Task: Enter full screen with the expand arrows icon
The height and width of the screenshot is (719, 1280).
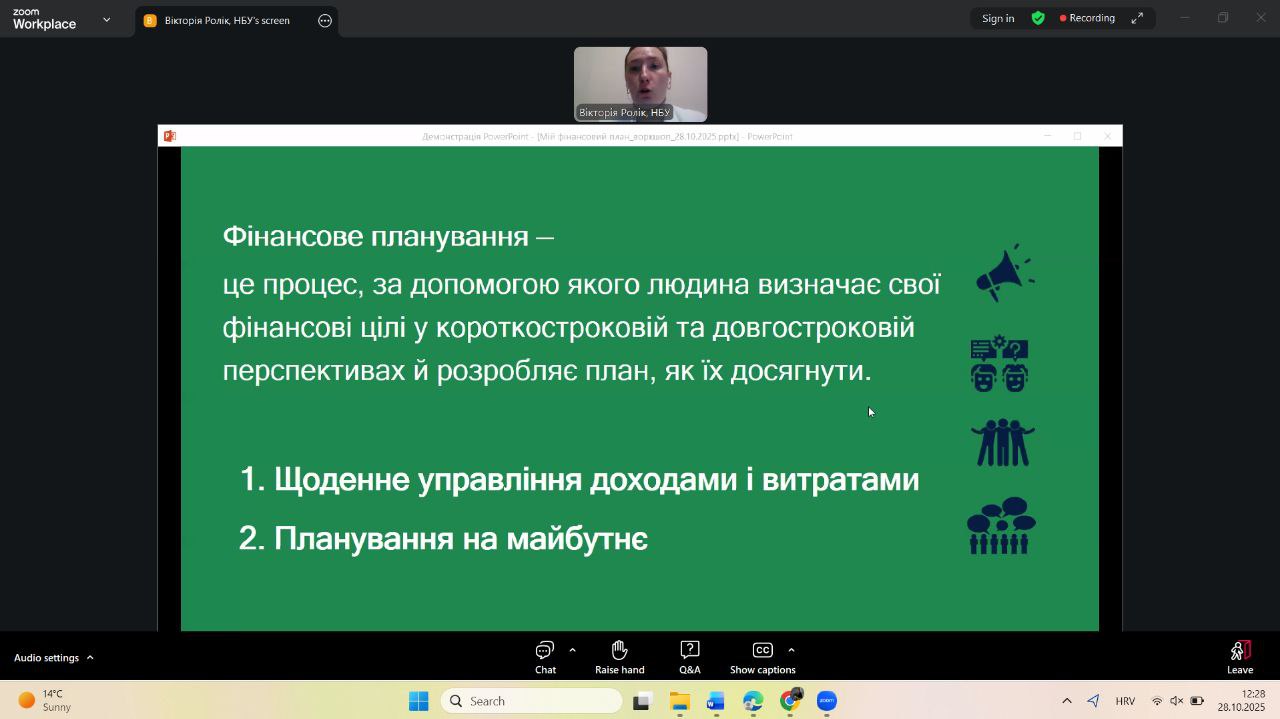Action: (1137, 18)
